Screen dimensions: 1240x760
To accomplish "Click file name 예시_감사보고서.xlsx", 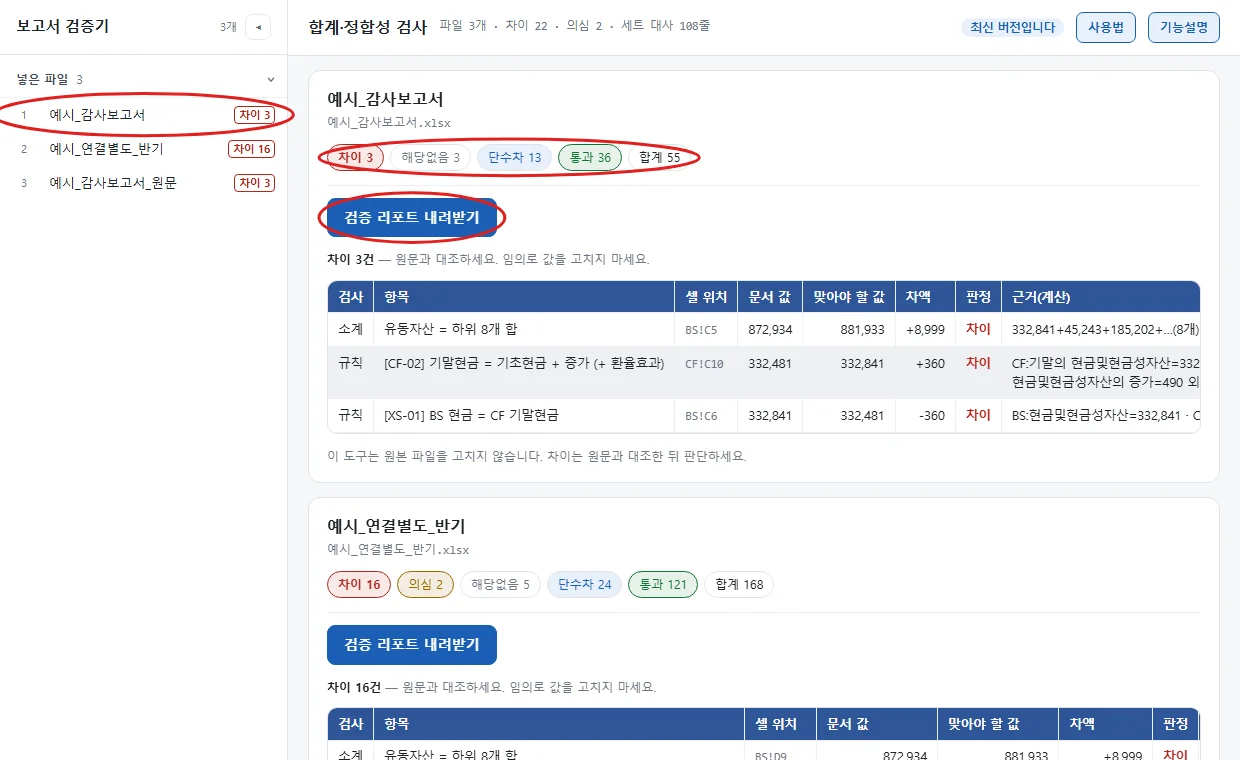I will 389,122.
